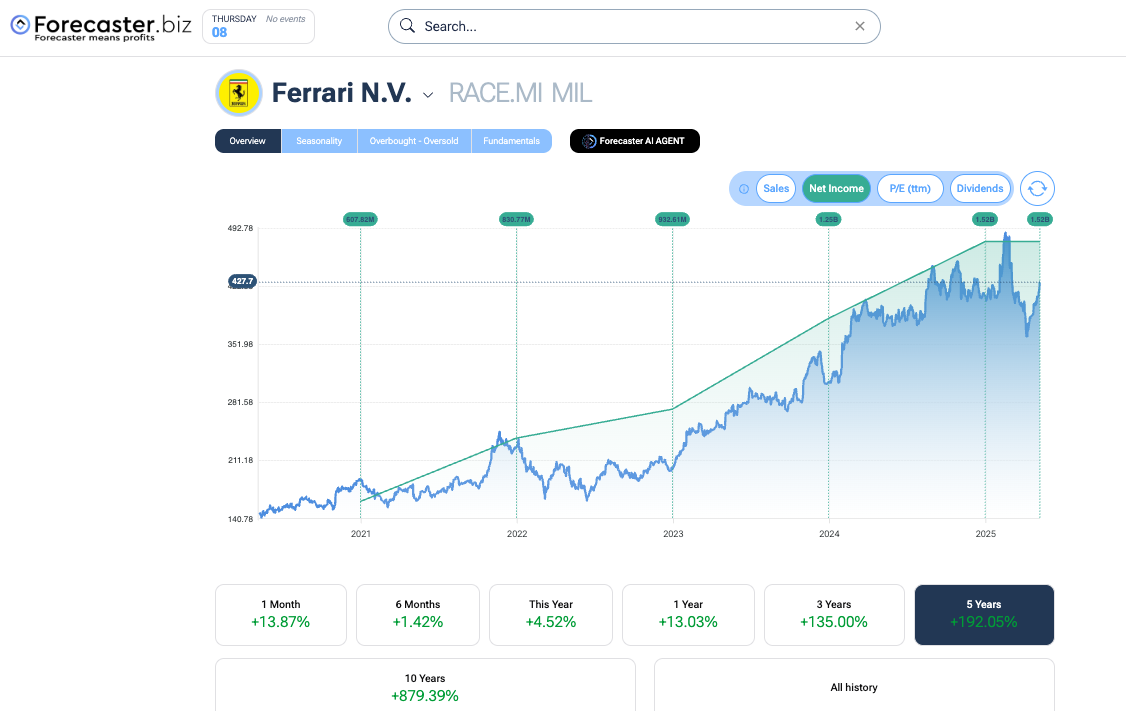Click the Ferrari company logo
The height and width of the screenshot is (711, 1126).
click(239, 94)
